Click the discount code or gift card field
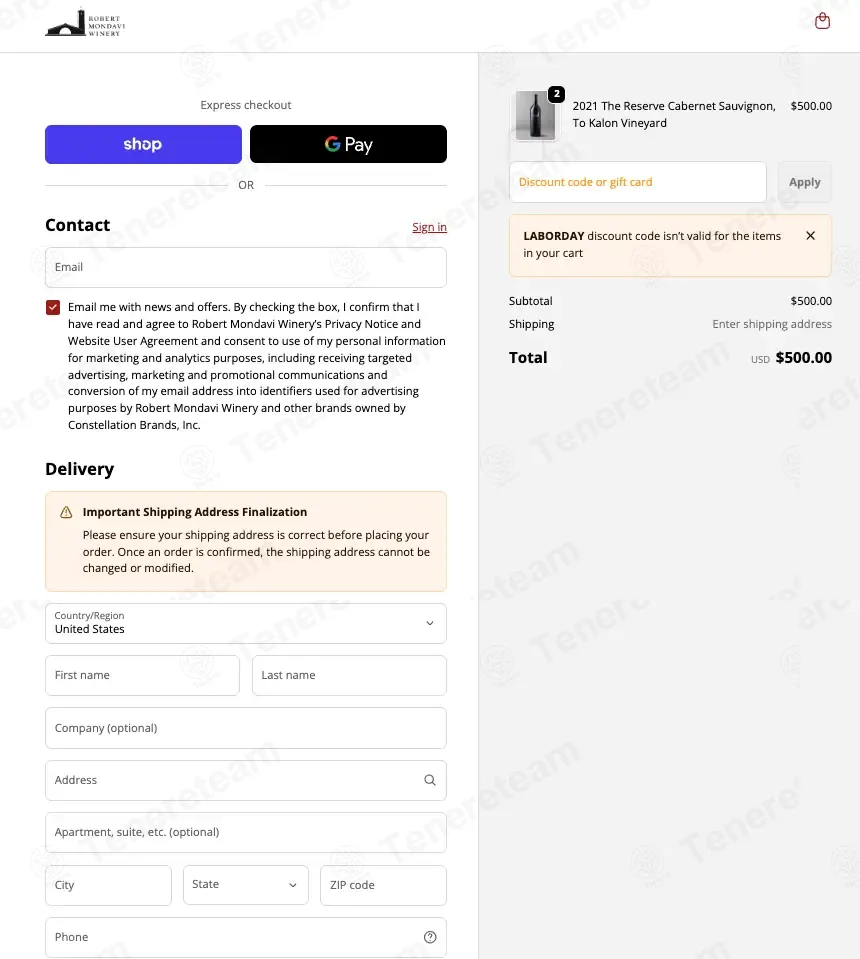860x959 pixels. click(637, 182)
